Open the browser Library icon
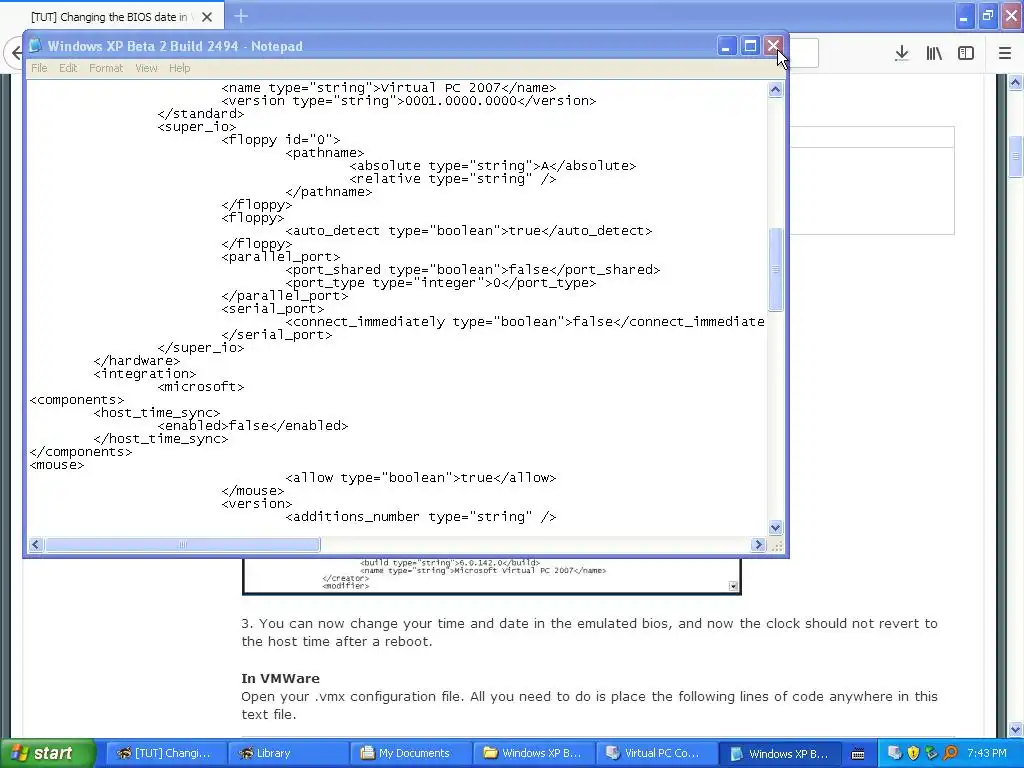Viewport: 1024px width, 768px height. pos(934,54)
